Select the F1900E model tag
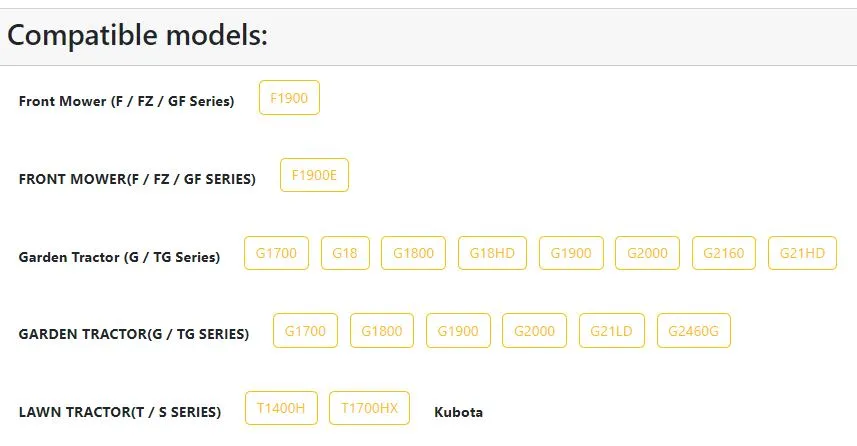 tap(314, 175)
